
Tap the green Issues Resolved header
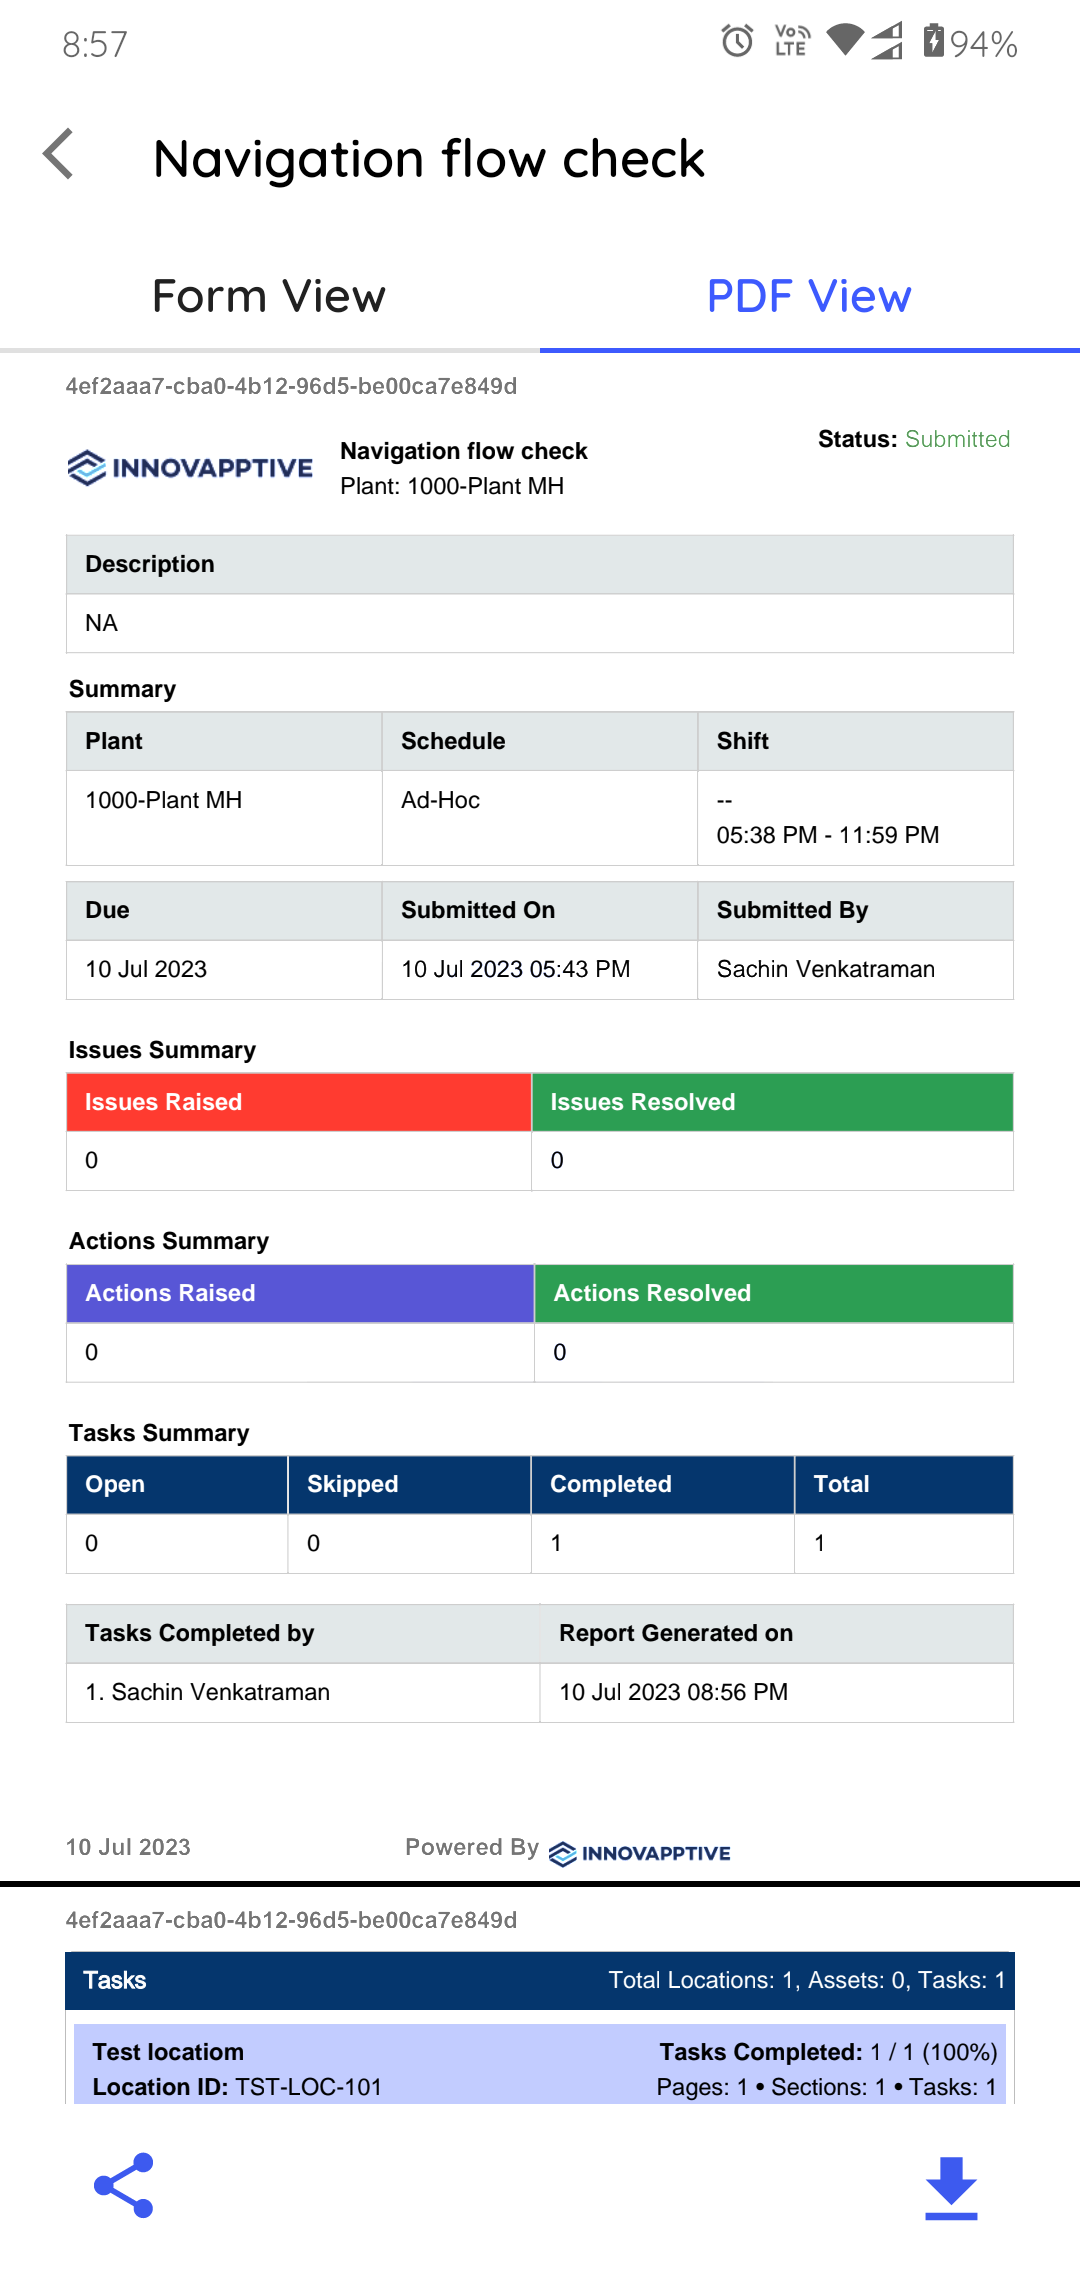772,1102
